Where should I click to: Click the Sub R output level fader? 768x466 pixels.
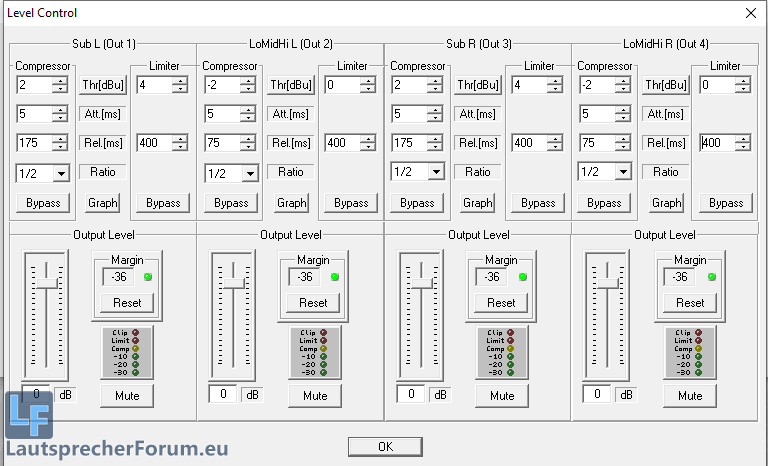pyautogui.click(x=421, y=283)
